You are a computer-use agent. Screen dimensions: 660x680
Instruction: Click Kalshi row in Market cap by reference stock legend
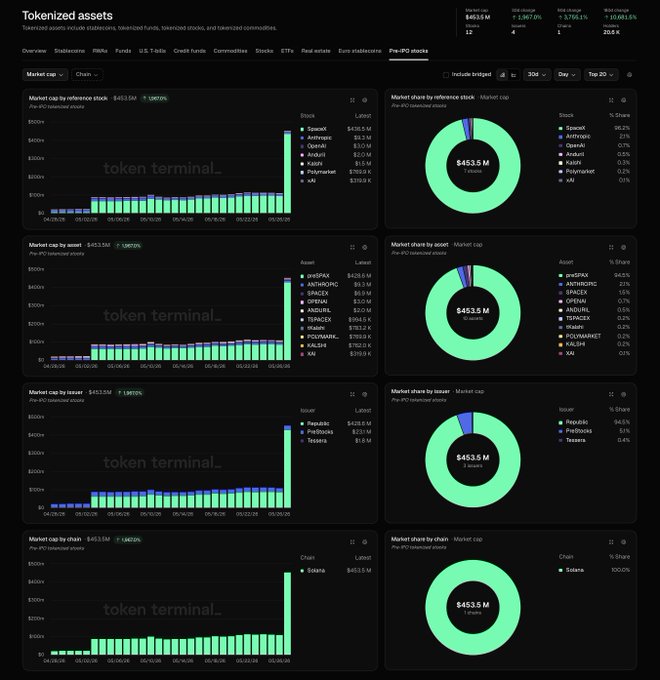tap(336, 163)
